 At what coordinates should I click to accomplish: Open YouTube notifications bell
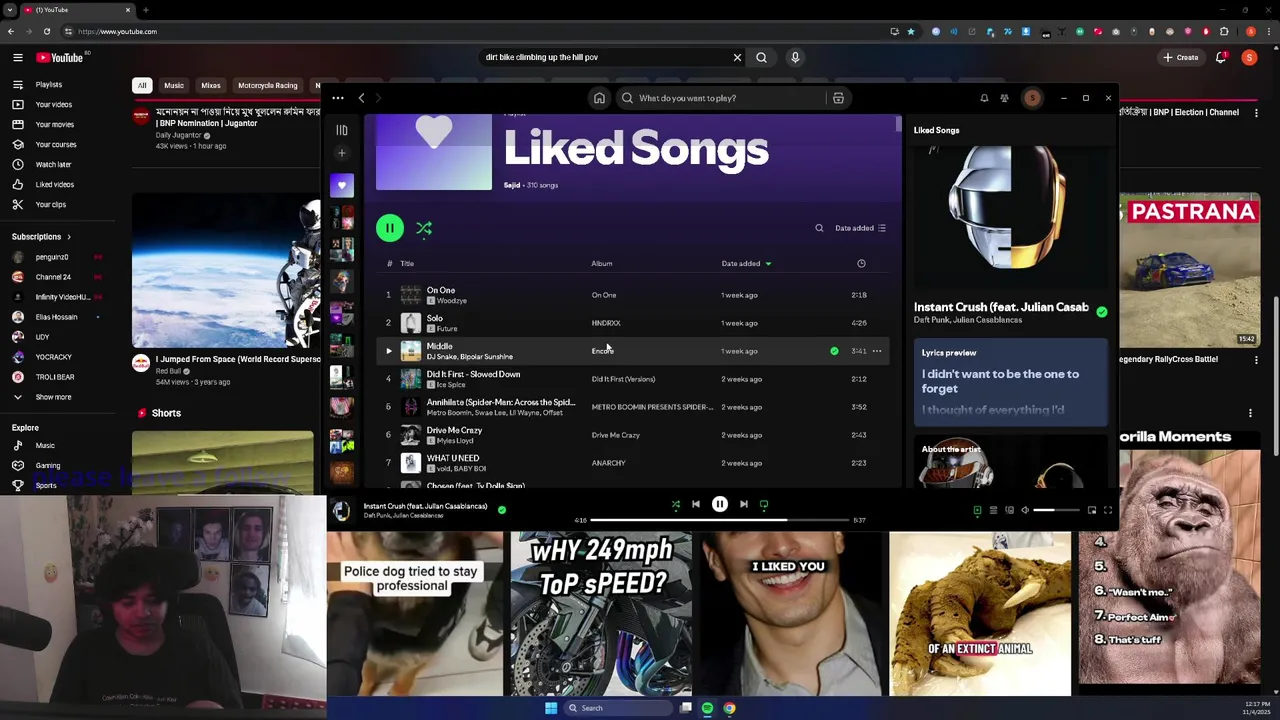(x=1220, y=58)
